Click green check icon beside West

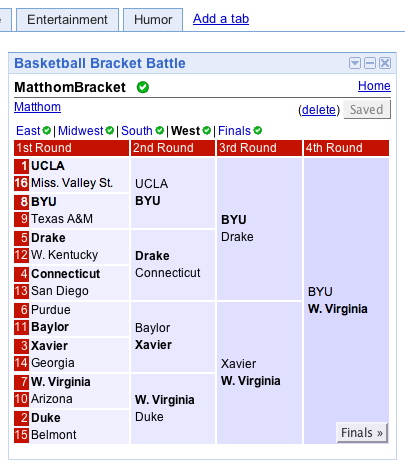207,130
